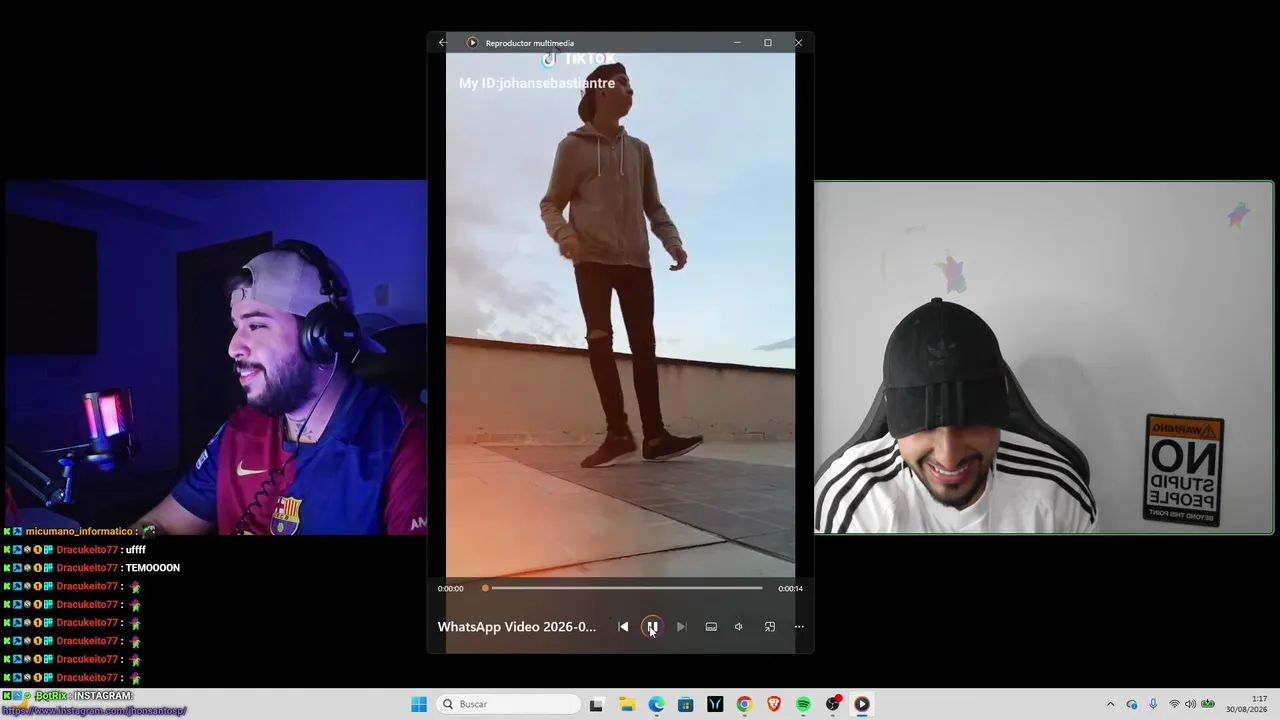Click the back arrow in the media player
Image resolution: width=1280 pixels, height=720 pixels.
click(443, 43)
